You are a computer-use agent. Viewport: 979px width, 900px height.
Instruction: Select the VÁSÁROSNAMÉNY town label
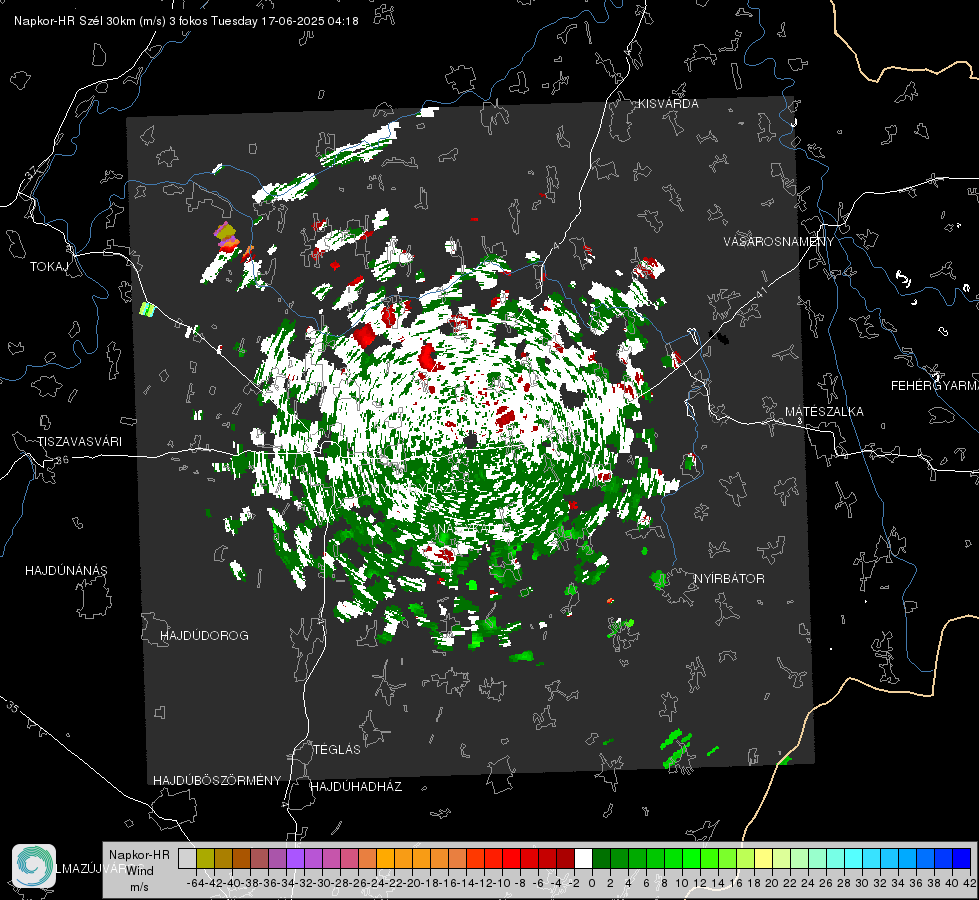point(779,242)
